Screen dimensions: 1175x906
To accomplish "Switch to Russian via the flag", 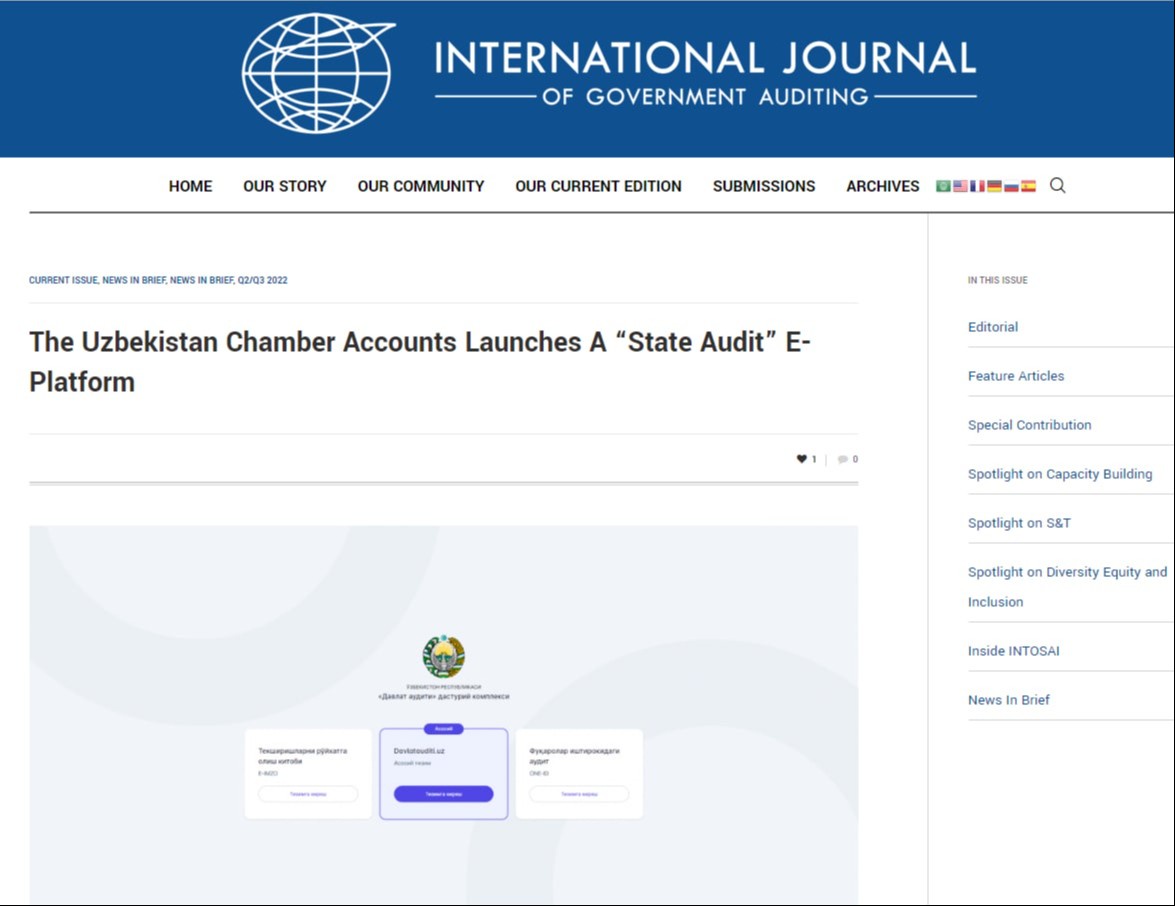I will coord(1011,186).
